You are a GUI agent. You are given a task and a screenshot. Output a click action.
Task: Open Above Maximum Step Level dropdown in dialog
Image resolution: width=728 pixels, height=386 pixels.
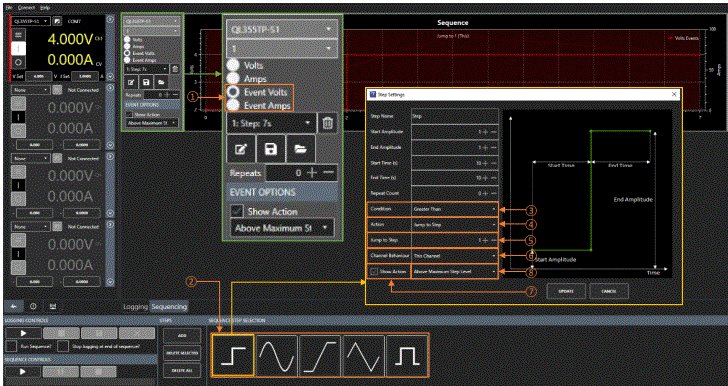coord(455,271)
